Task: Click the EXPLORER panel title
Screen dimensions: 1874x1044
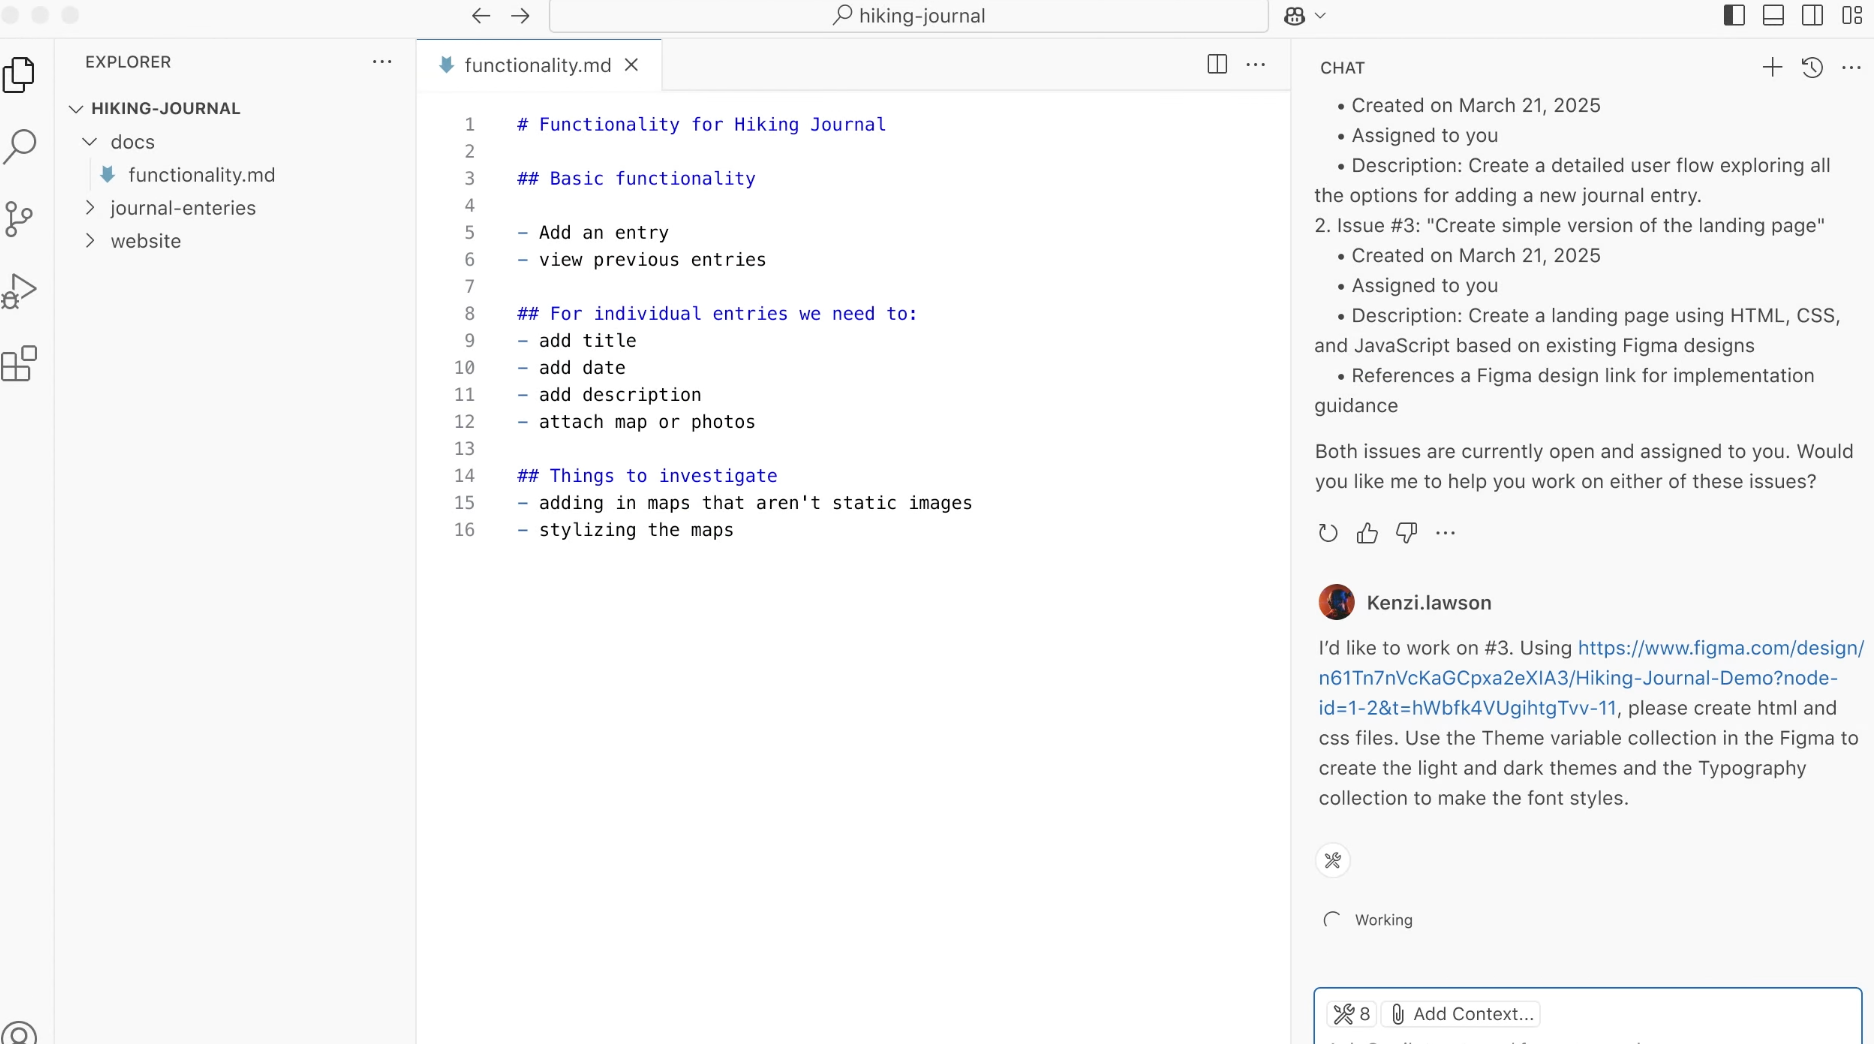Action: point(128,62)
